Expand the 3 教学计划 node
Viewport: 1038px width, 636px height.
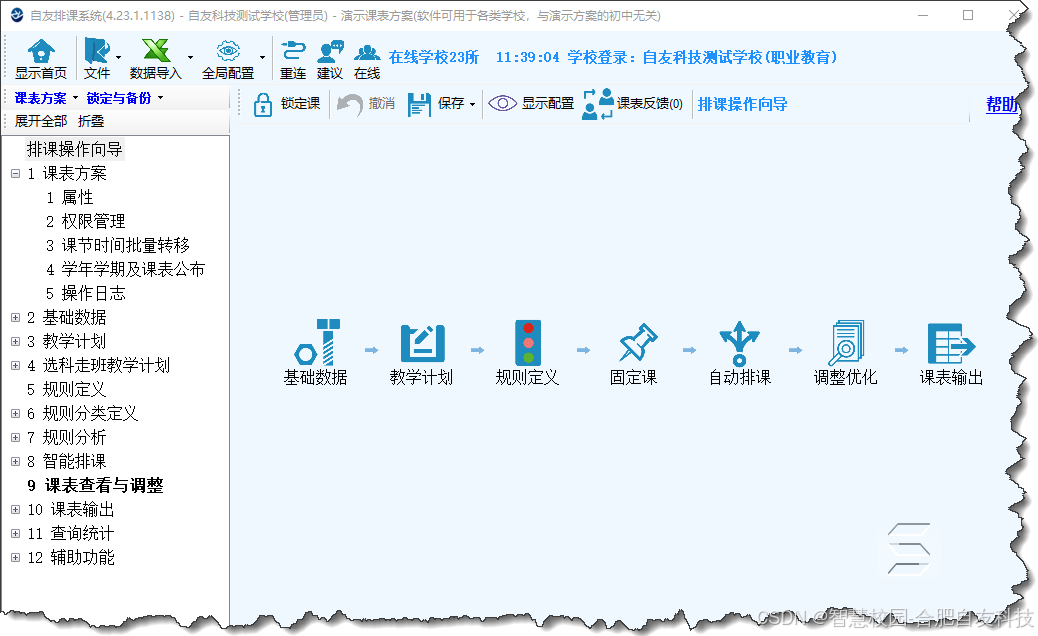[15, 341]
